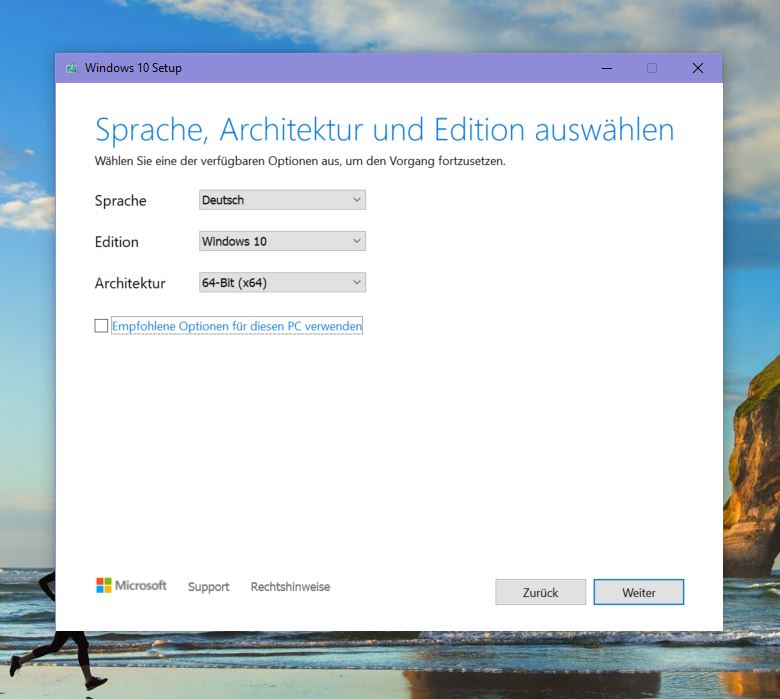The height and width of the screenshot is (699, 780).
Task: Click the 'Windows 10 Setup' window title text
Action: tap(133, 68)
